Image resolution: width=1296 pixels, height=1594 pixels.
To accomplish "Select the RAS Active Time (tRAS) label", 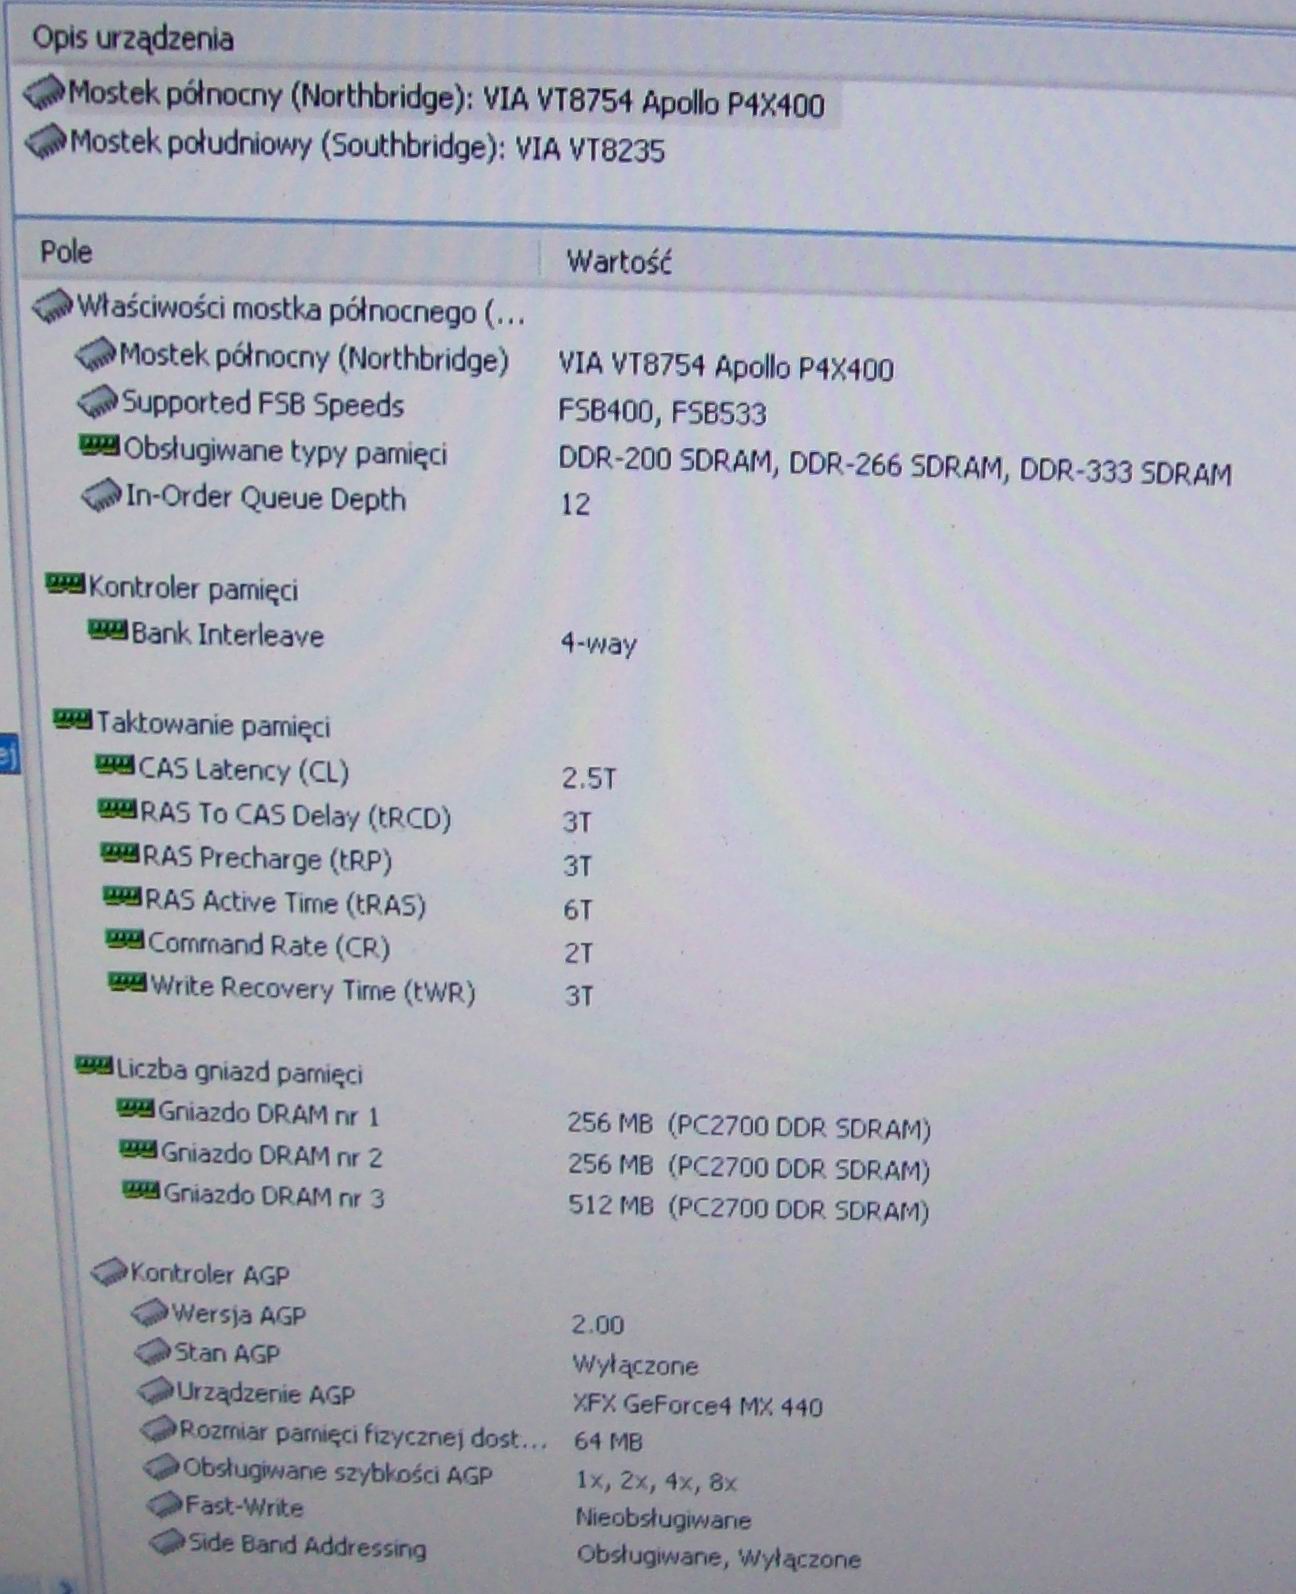I will (286, 903).
